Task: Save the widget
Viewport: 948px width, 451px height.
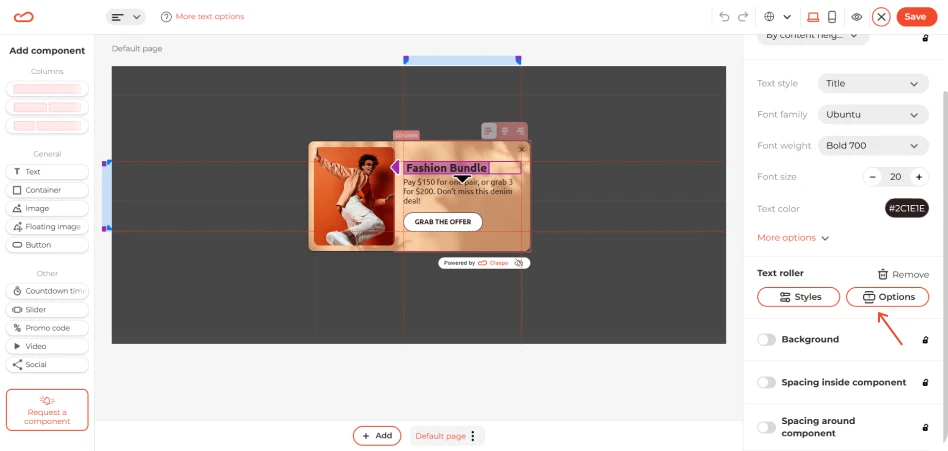Action: (x=917, y=17)
